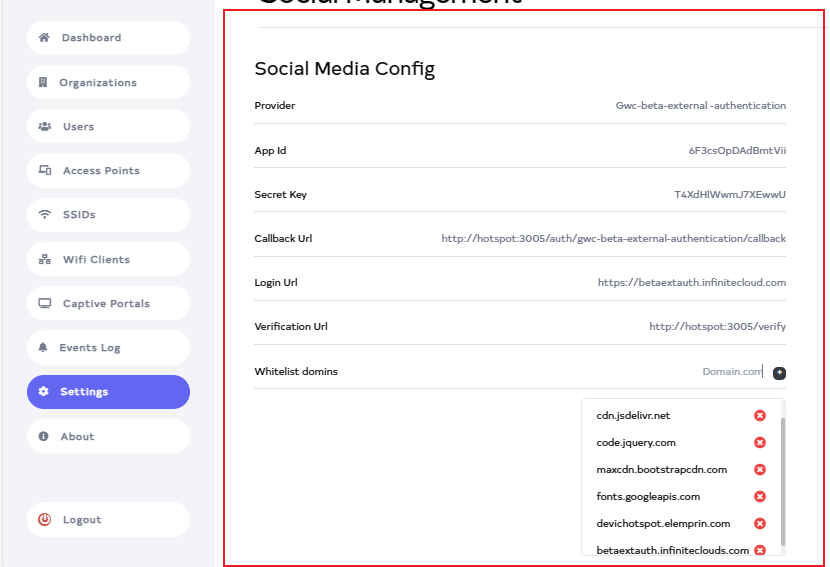This screenshot has height=567, width=830.
Task: Remove cdn.jsdelivr.net from whitelist
Action: coord(760,416)
